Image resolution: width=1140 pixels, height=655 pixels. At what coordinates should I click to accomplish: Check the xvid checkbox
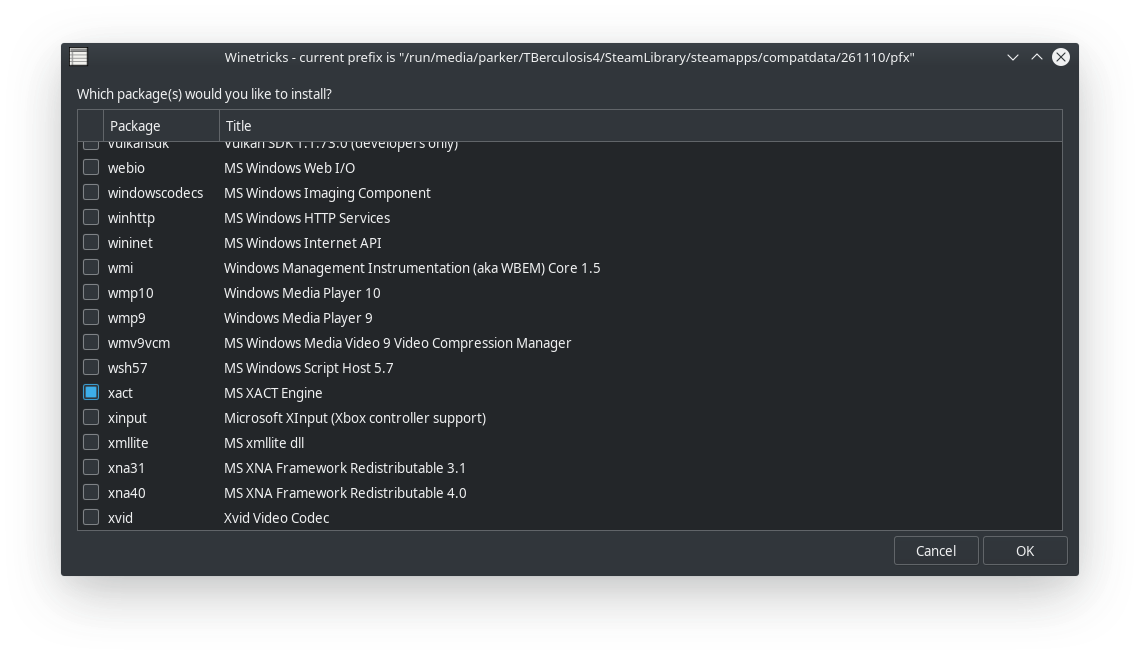[91, 518]
